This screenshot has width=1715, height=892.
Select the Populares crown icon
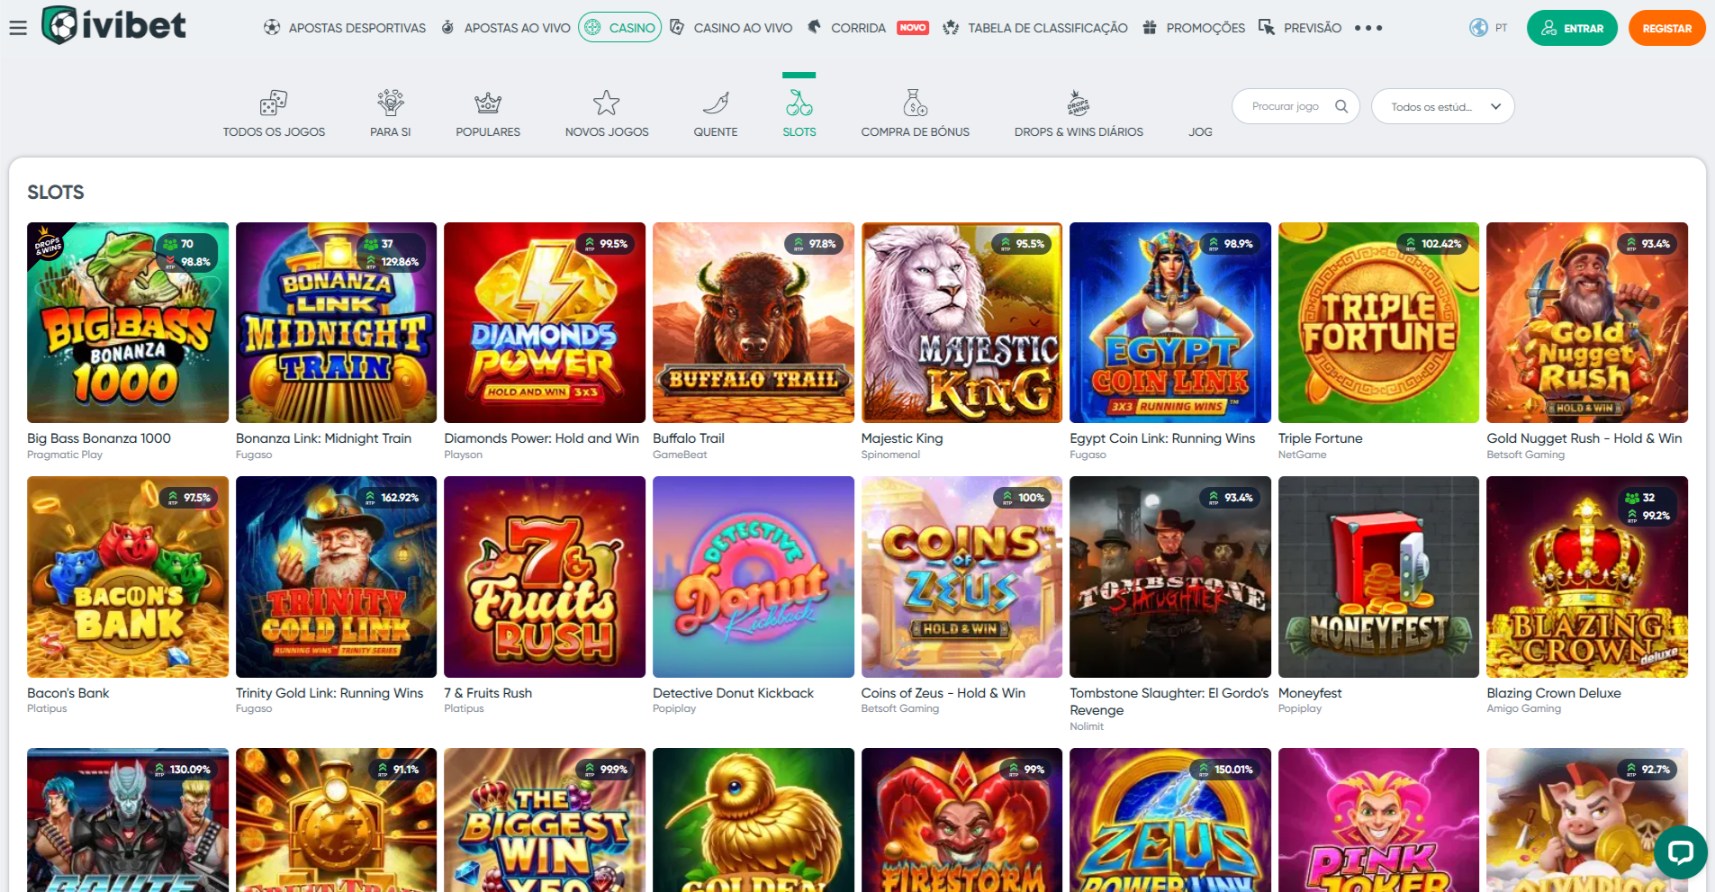coord(488,102)
